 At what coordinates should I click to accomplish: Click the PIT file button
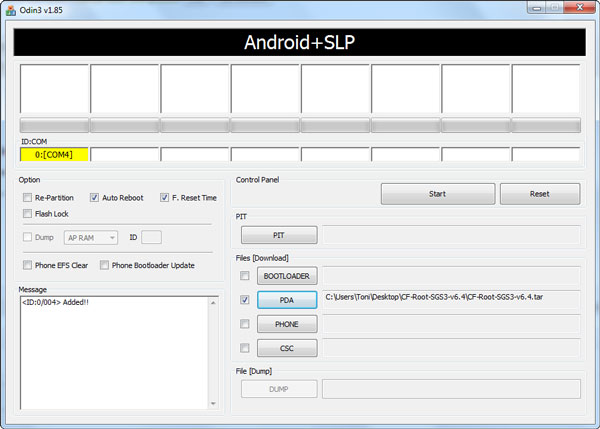coord(278,235)
